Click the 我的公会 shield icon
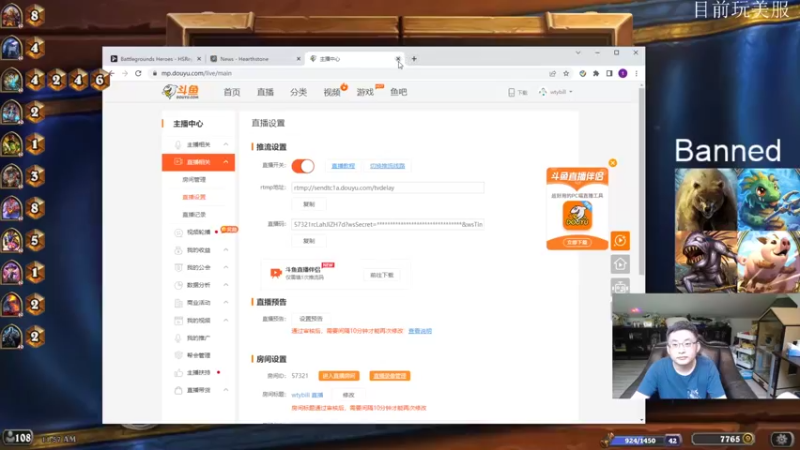This screenshot has width=800, height=450. 178,267
